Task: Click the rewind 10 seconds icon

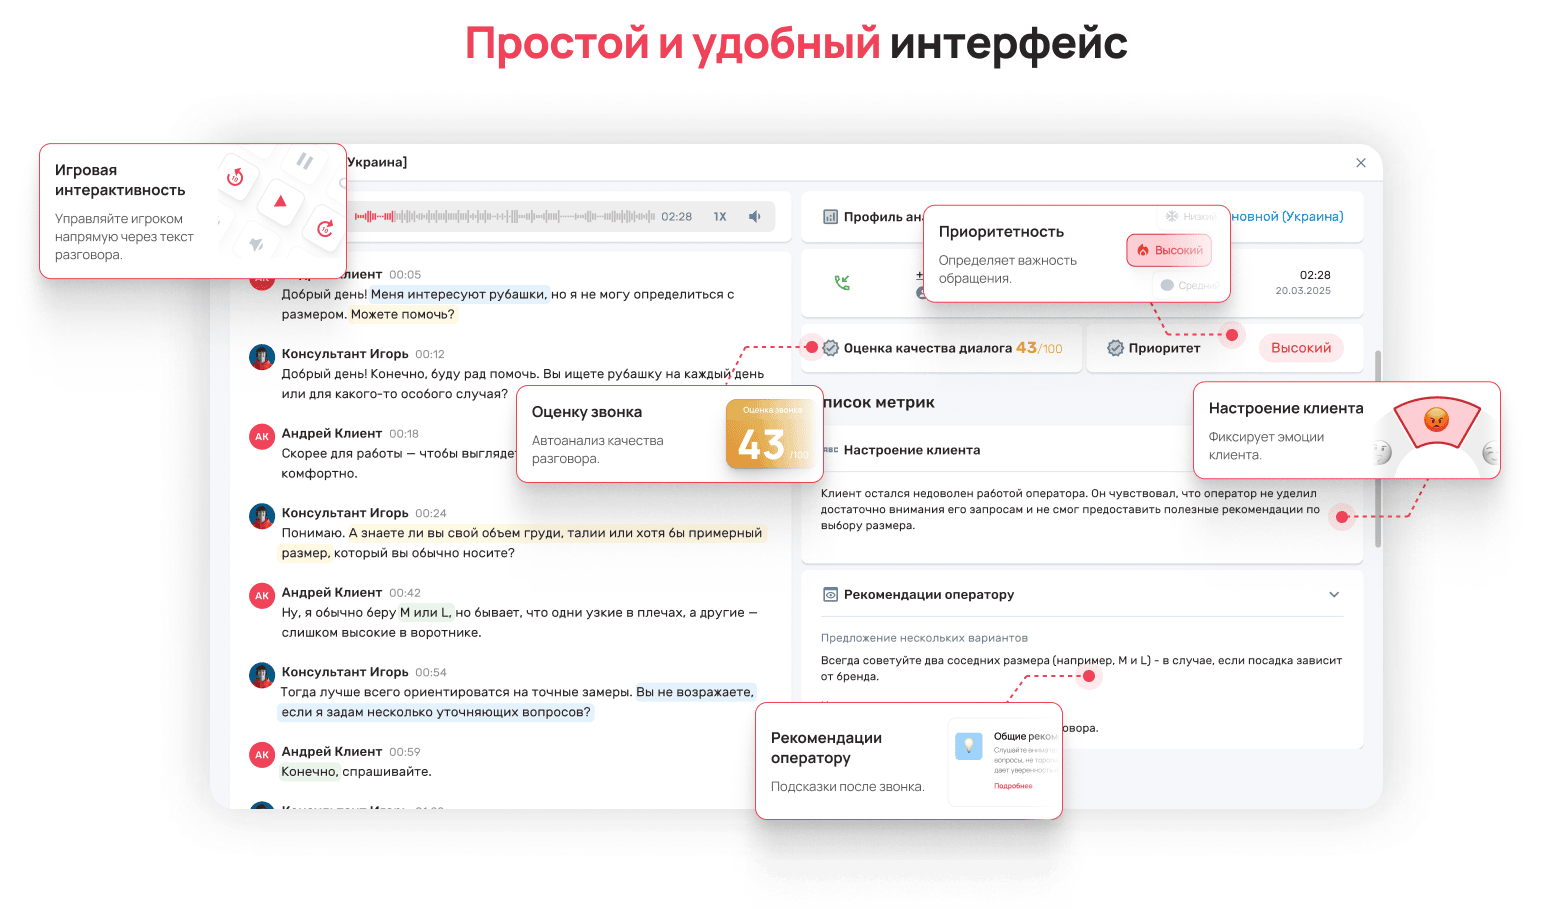Action: tap(235, 177)
